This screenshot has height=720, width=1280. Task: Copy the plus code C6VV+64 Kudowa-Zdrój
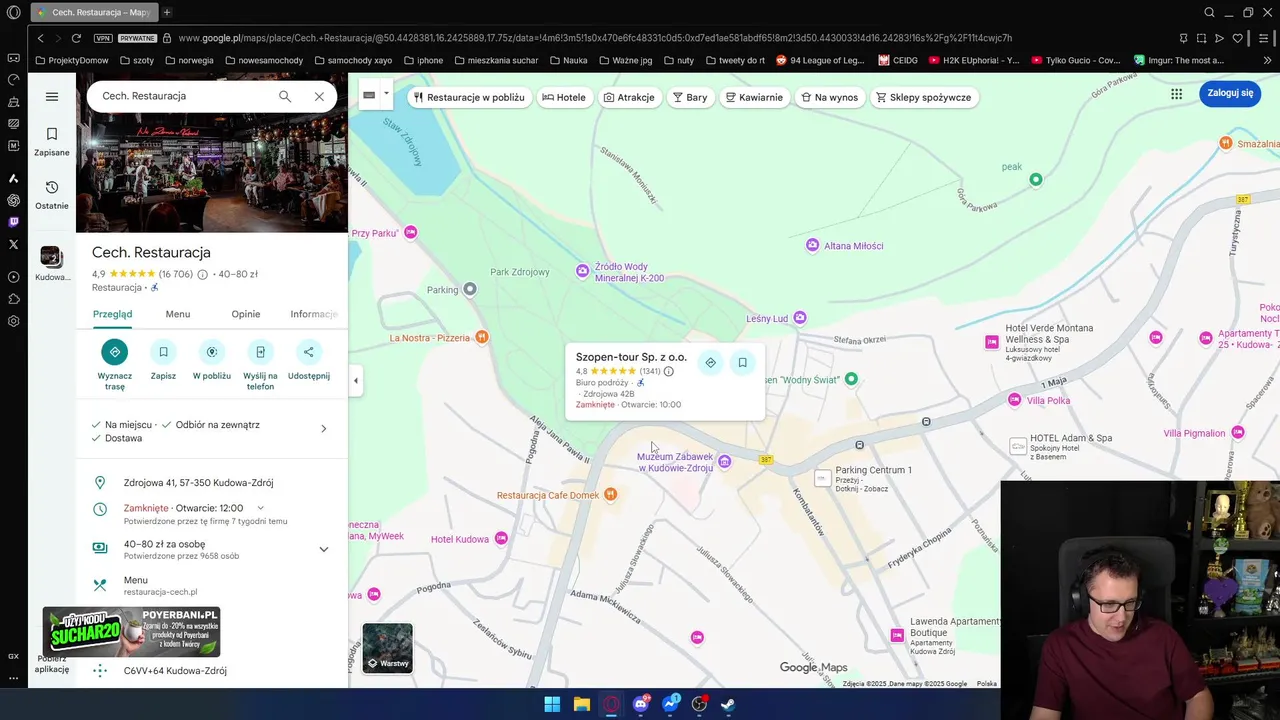point(212,671)
